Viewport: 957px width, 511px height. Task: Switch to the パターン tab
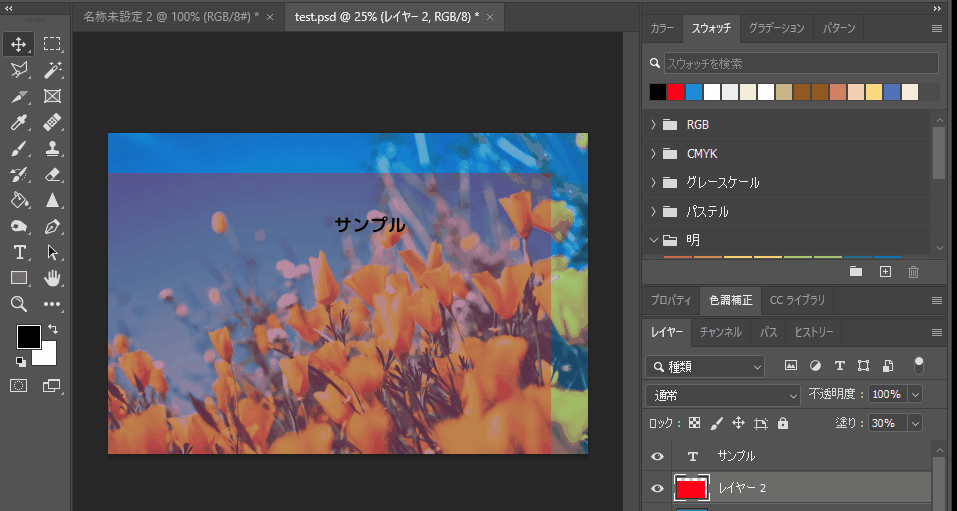point(839,28)
